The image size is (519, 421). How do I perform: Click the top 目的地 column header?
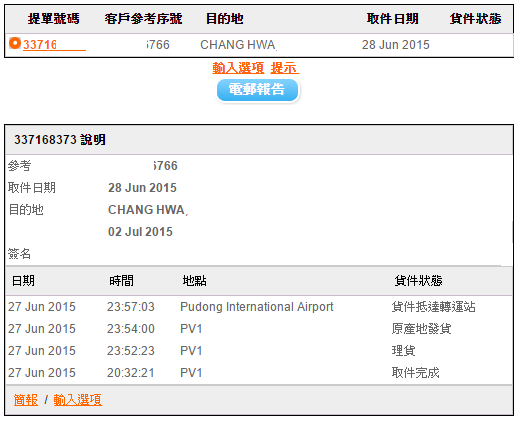coord(225,19)
